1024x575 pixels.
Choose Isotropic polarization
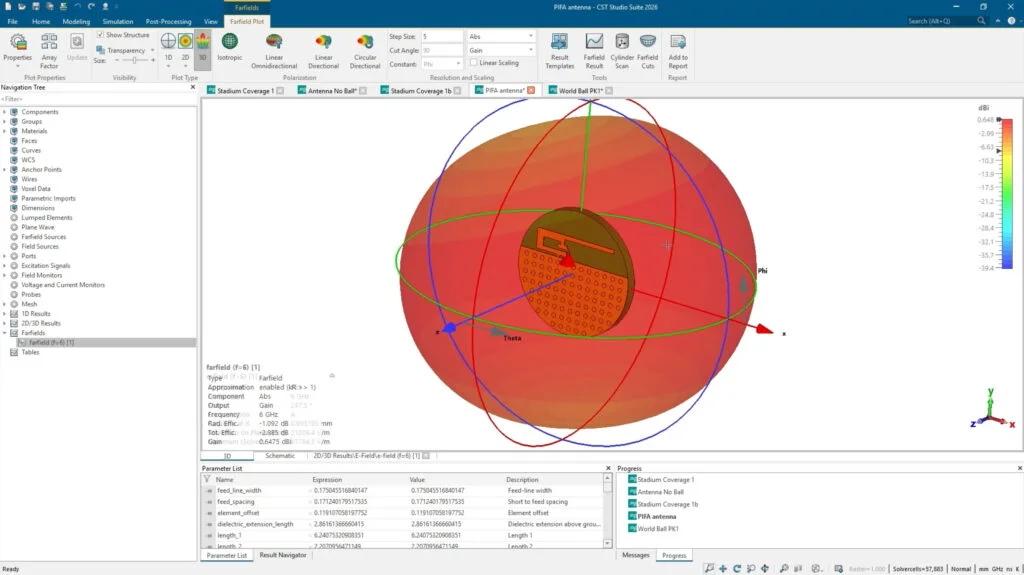pos(230,48)
